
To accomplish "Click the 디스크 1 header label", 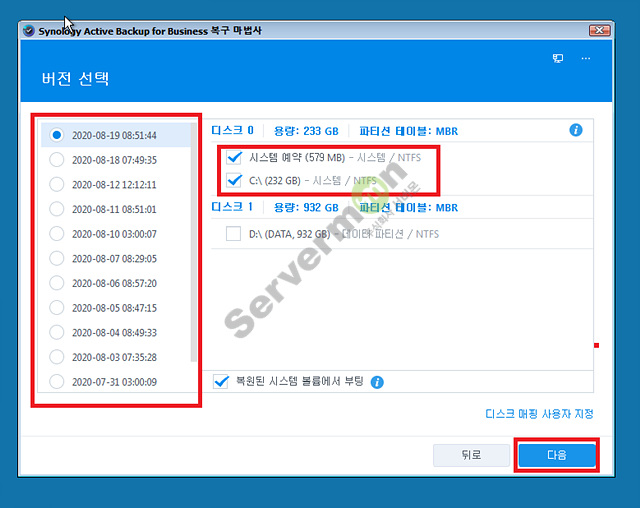I will pyautogui.click(x=232, y=207).
